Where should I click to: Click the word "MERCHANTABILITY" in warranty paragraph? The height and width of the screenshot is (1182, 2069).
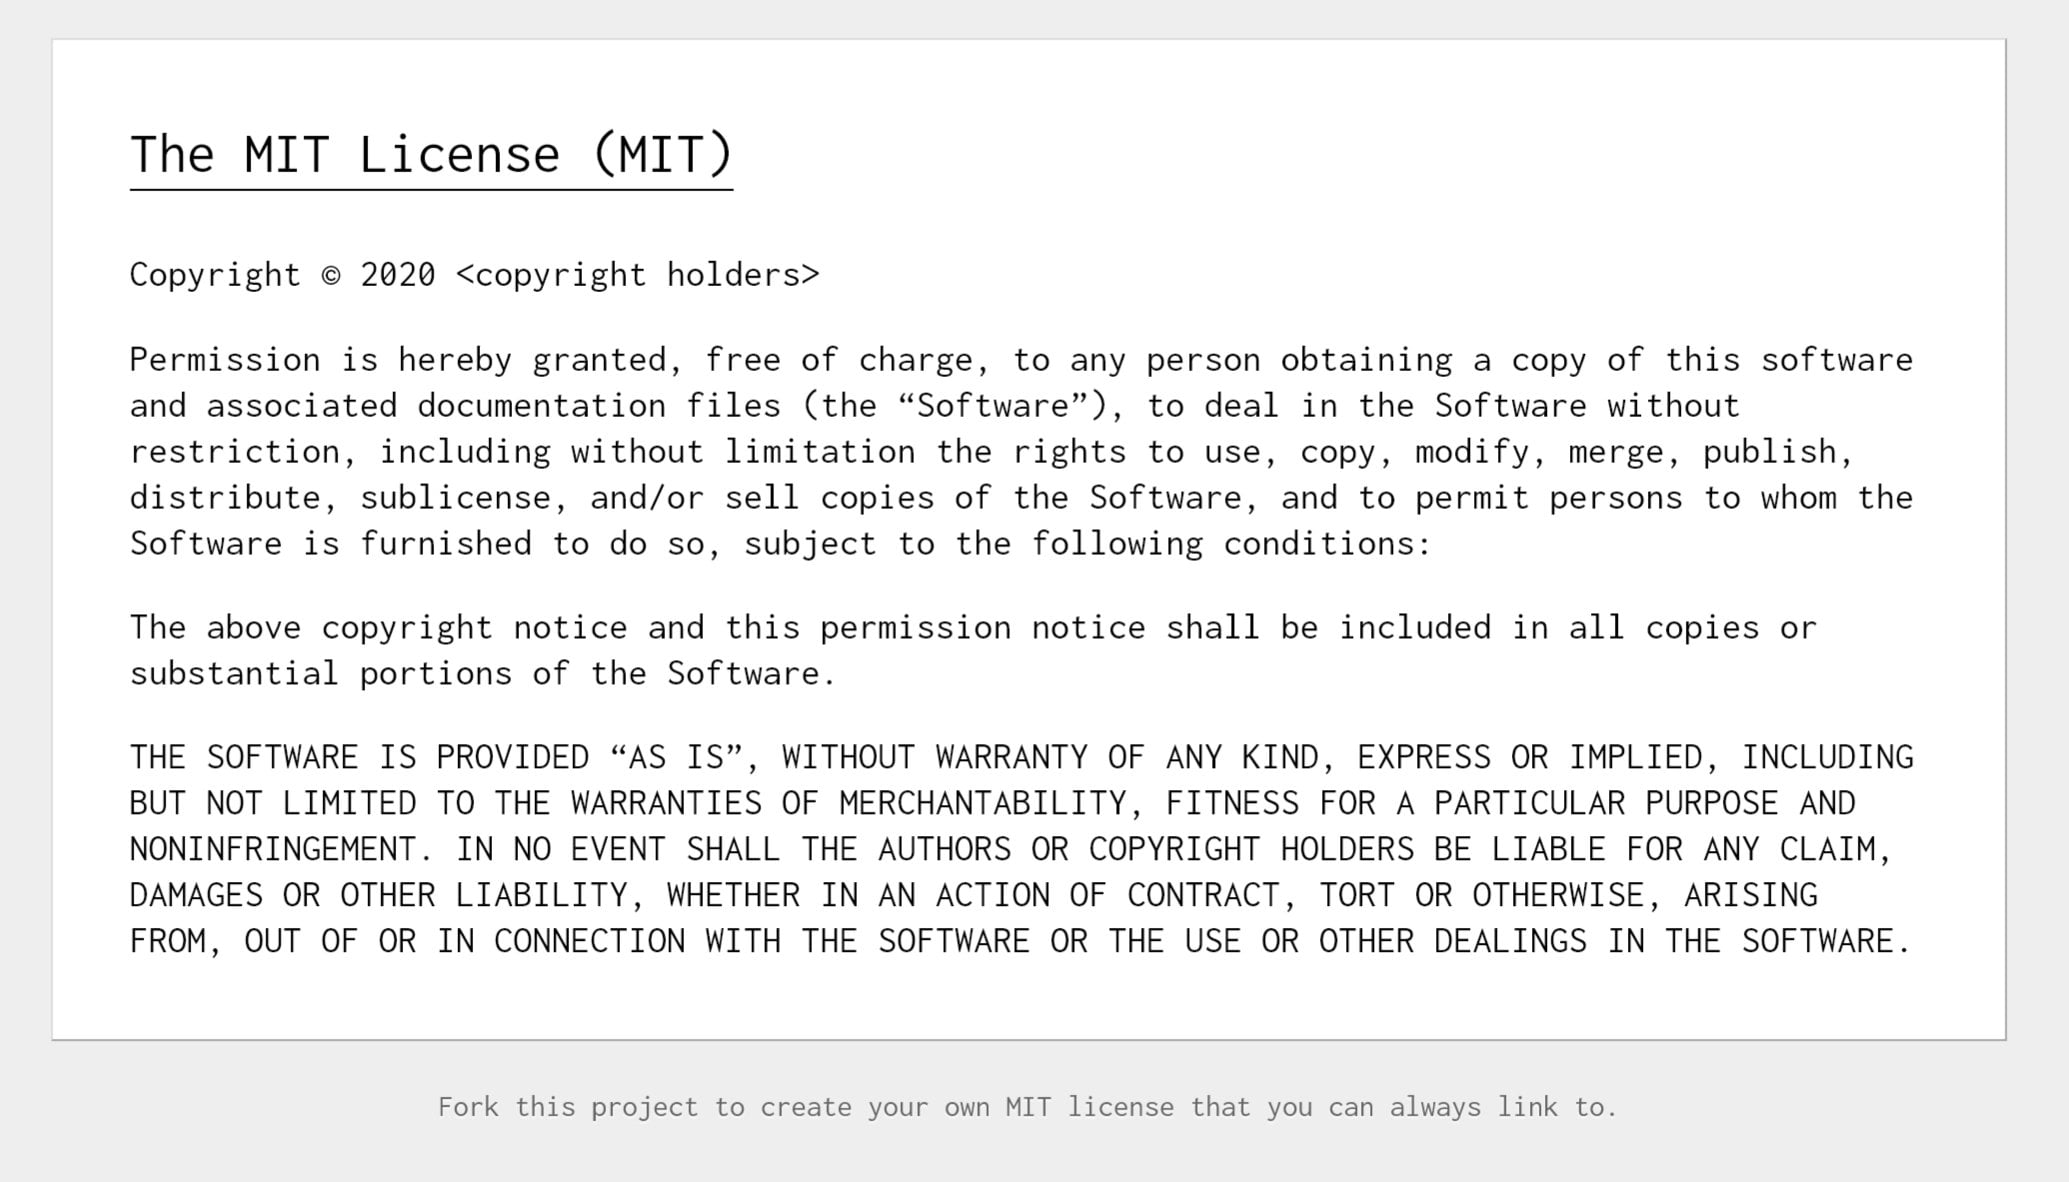click(983, 804)
